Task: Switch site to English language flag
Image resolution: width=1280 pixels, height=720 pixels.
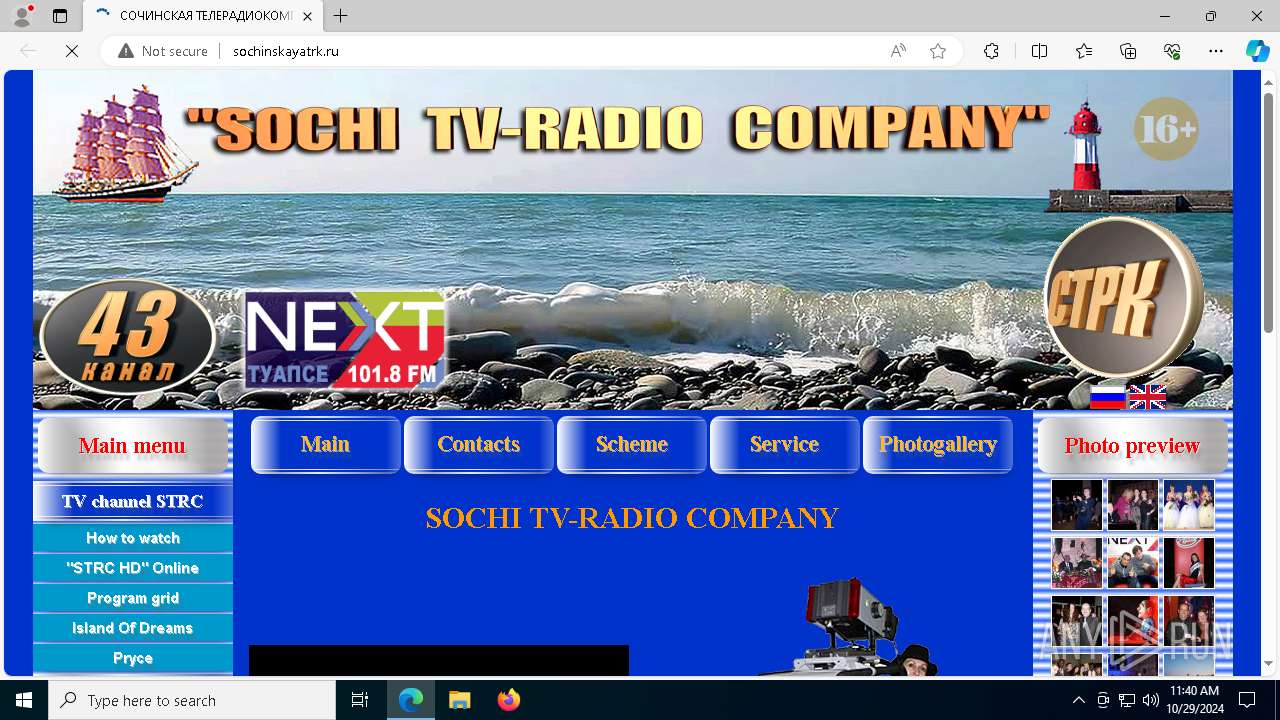Action: pos(1147,397)
